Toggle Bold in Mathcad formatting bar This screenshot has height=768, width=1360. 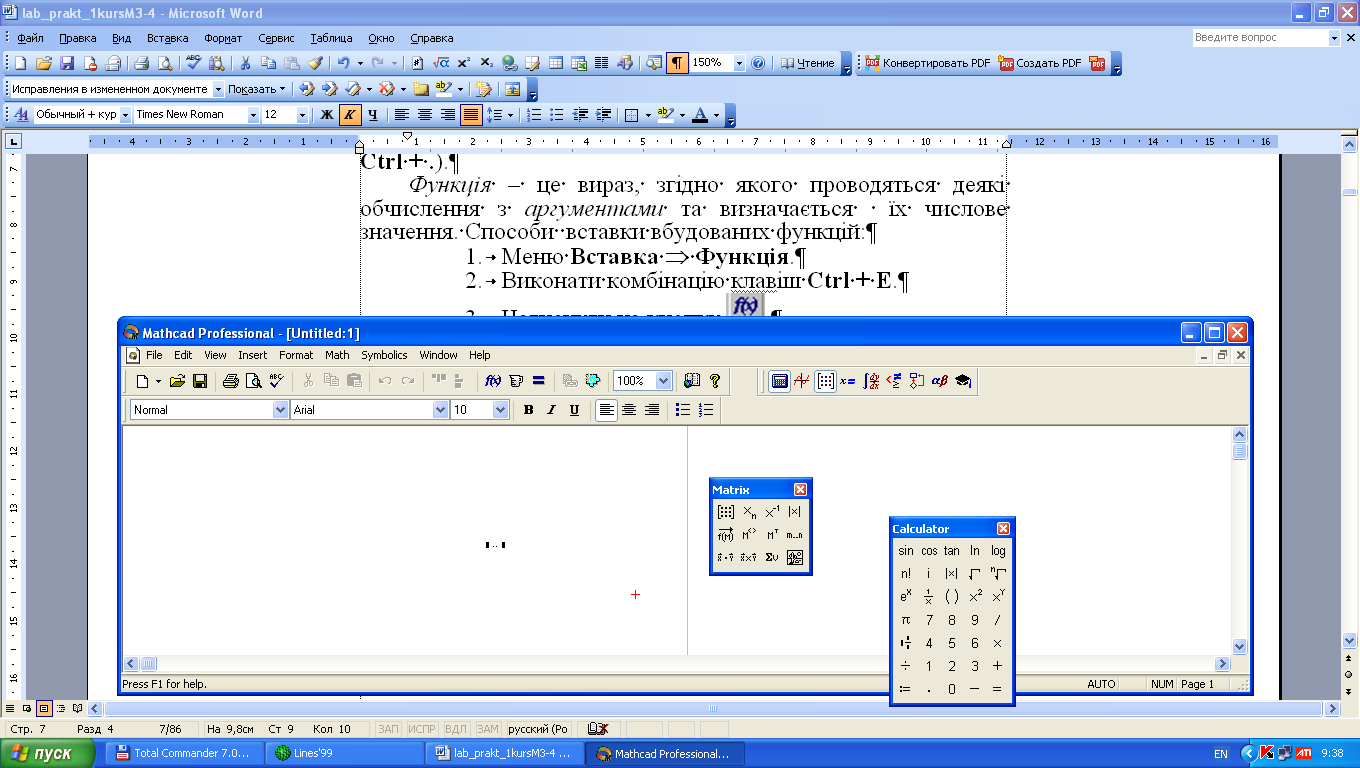click(529, 410)
